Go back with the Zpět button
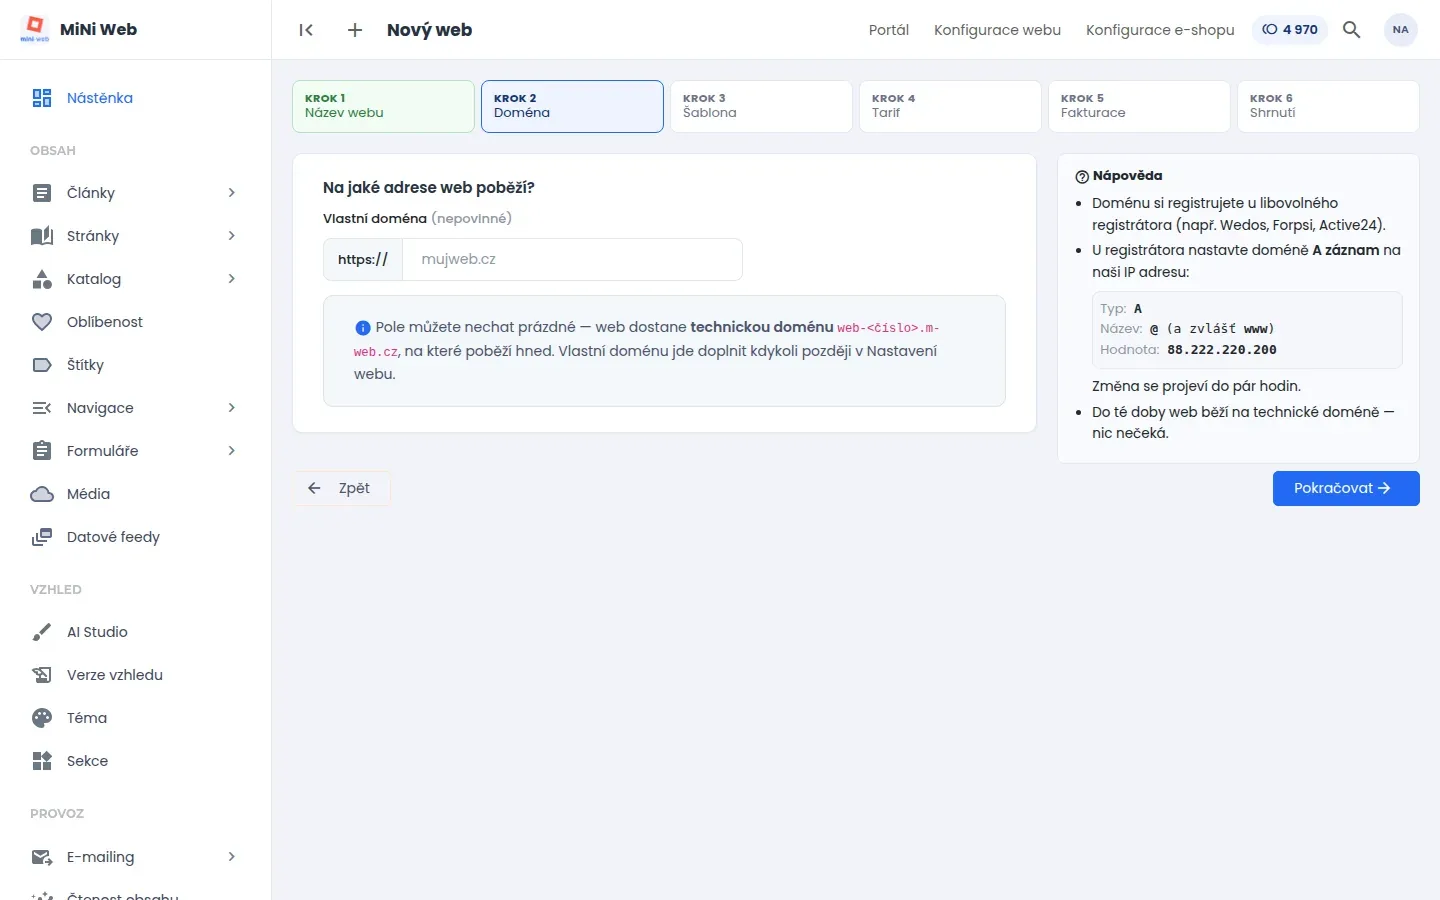Image resolution: width=1440 pixels, height=900 pixels. pyautogui.click(x=341, y=488)
